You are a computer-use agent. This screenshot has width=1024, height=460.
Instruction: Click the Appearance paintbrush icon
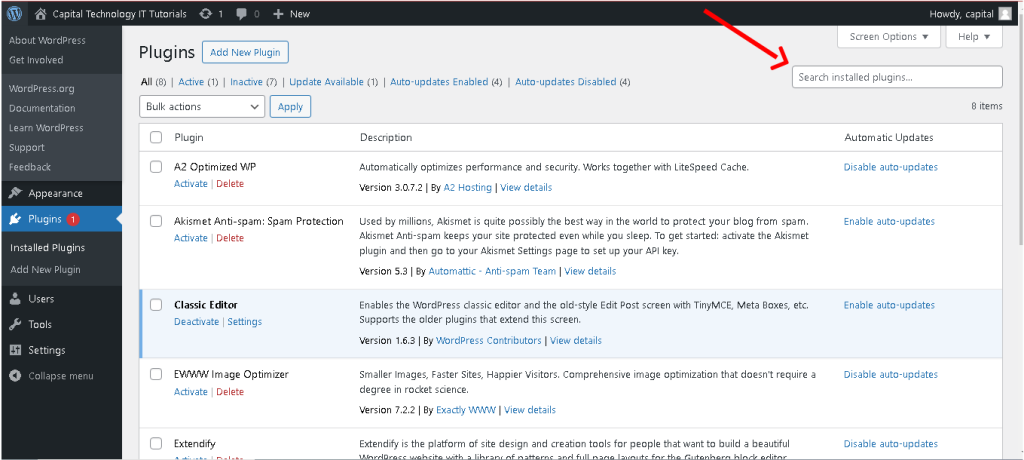point(15,193)
